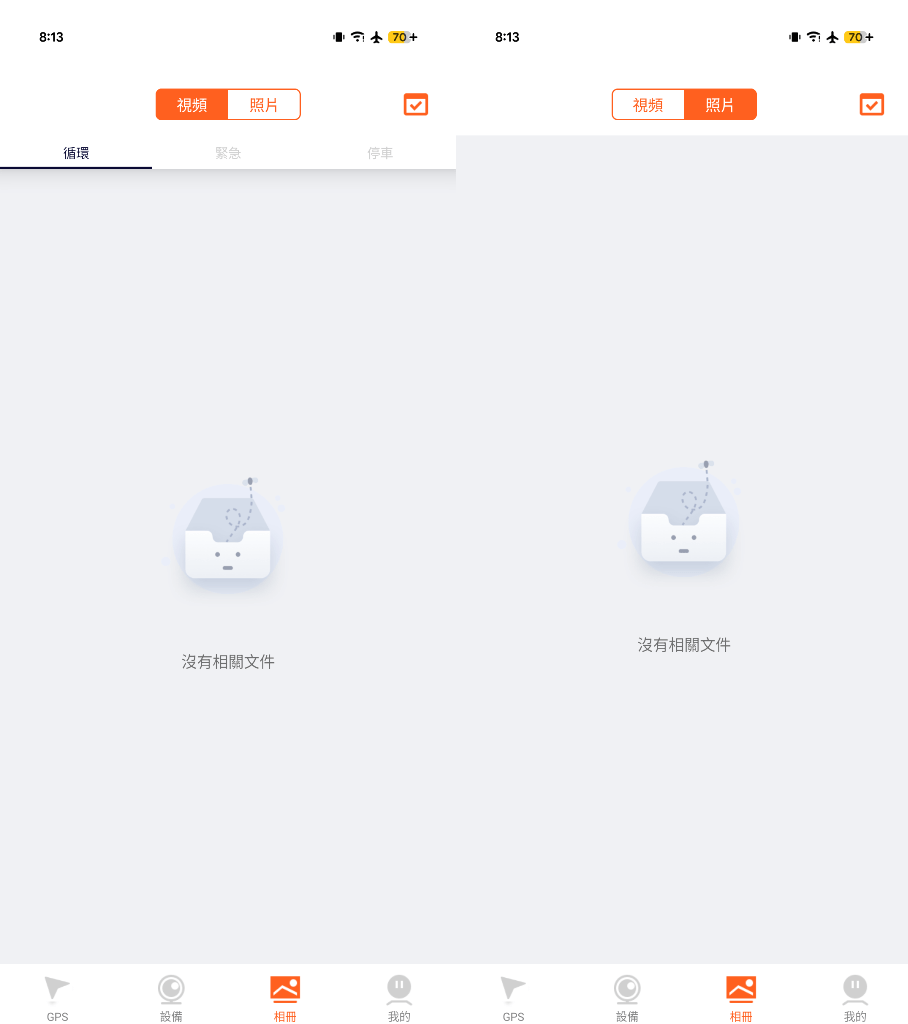The width and height of the screenshot is (908, 1024).
Task: Tap 沒有相關文件 text on right screen
Action: [x=684, y=645]
